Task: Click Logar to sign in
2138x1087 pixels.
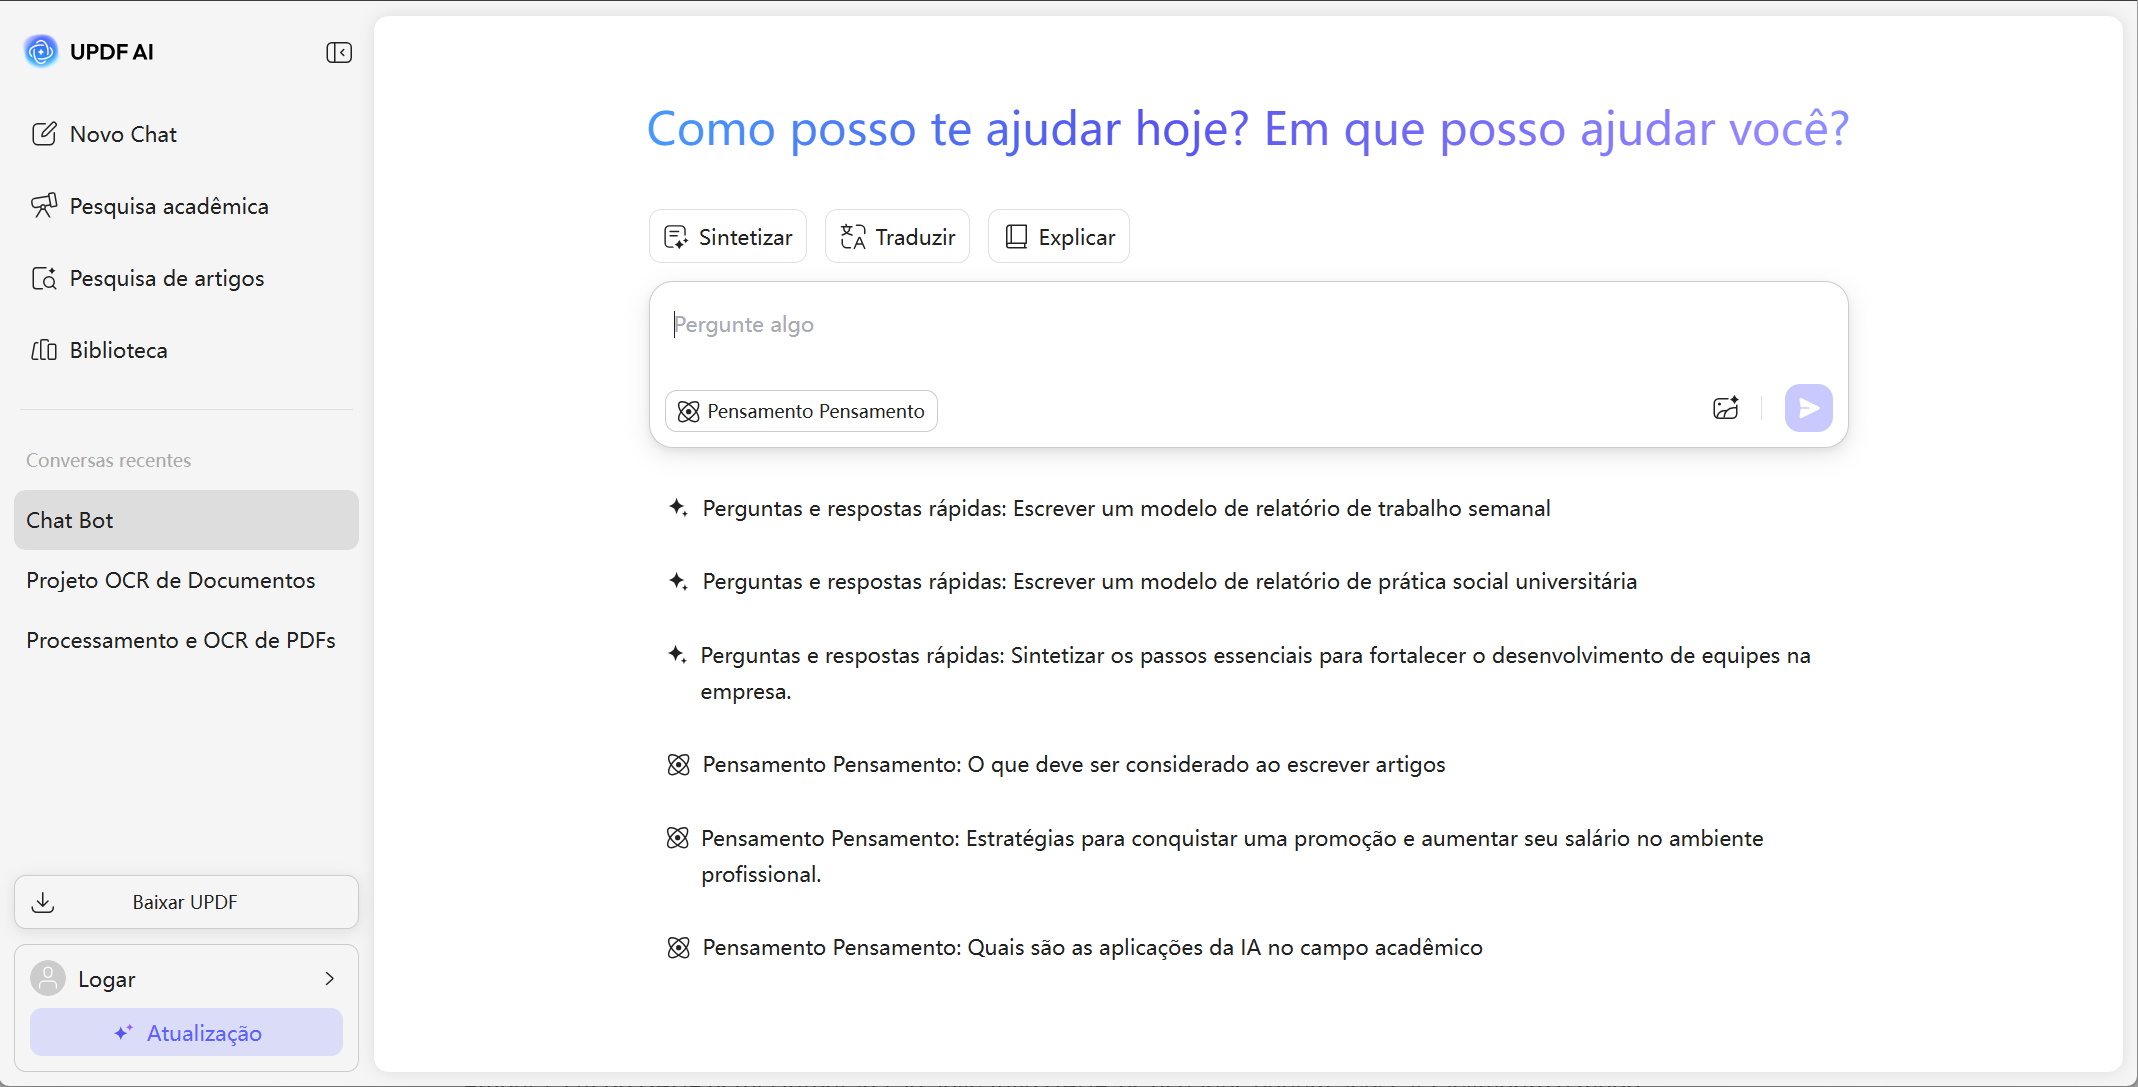Action: click(106, 979)
